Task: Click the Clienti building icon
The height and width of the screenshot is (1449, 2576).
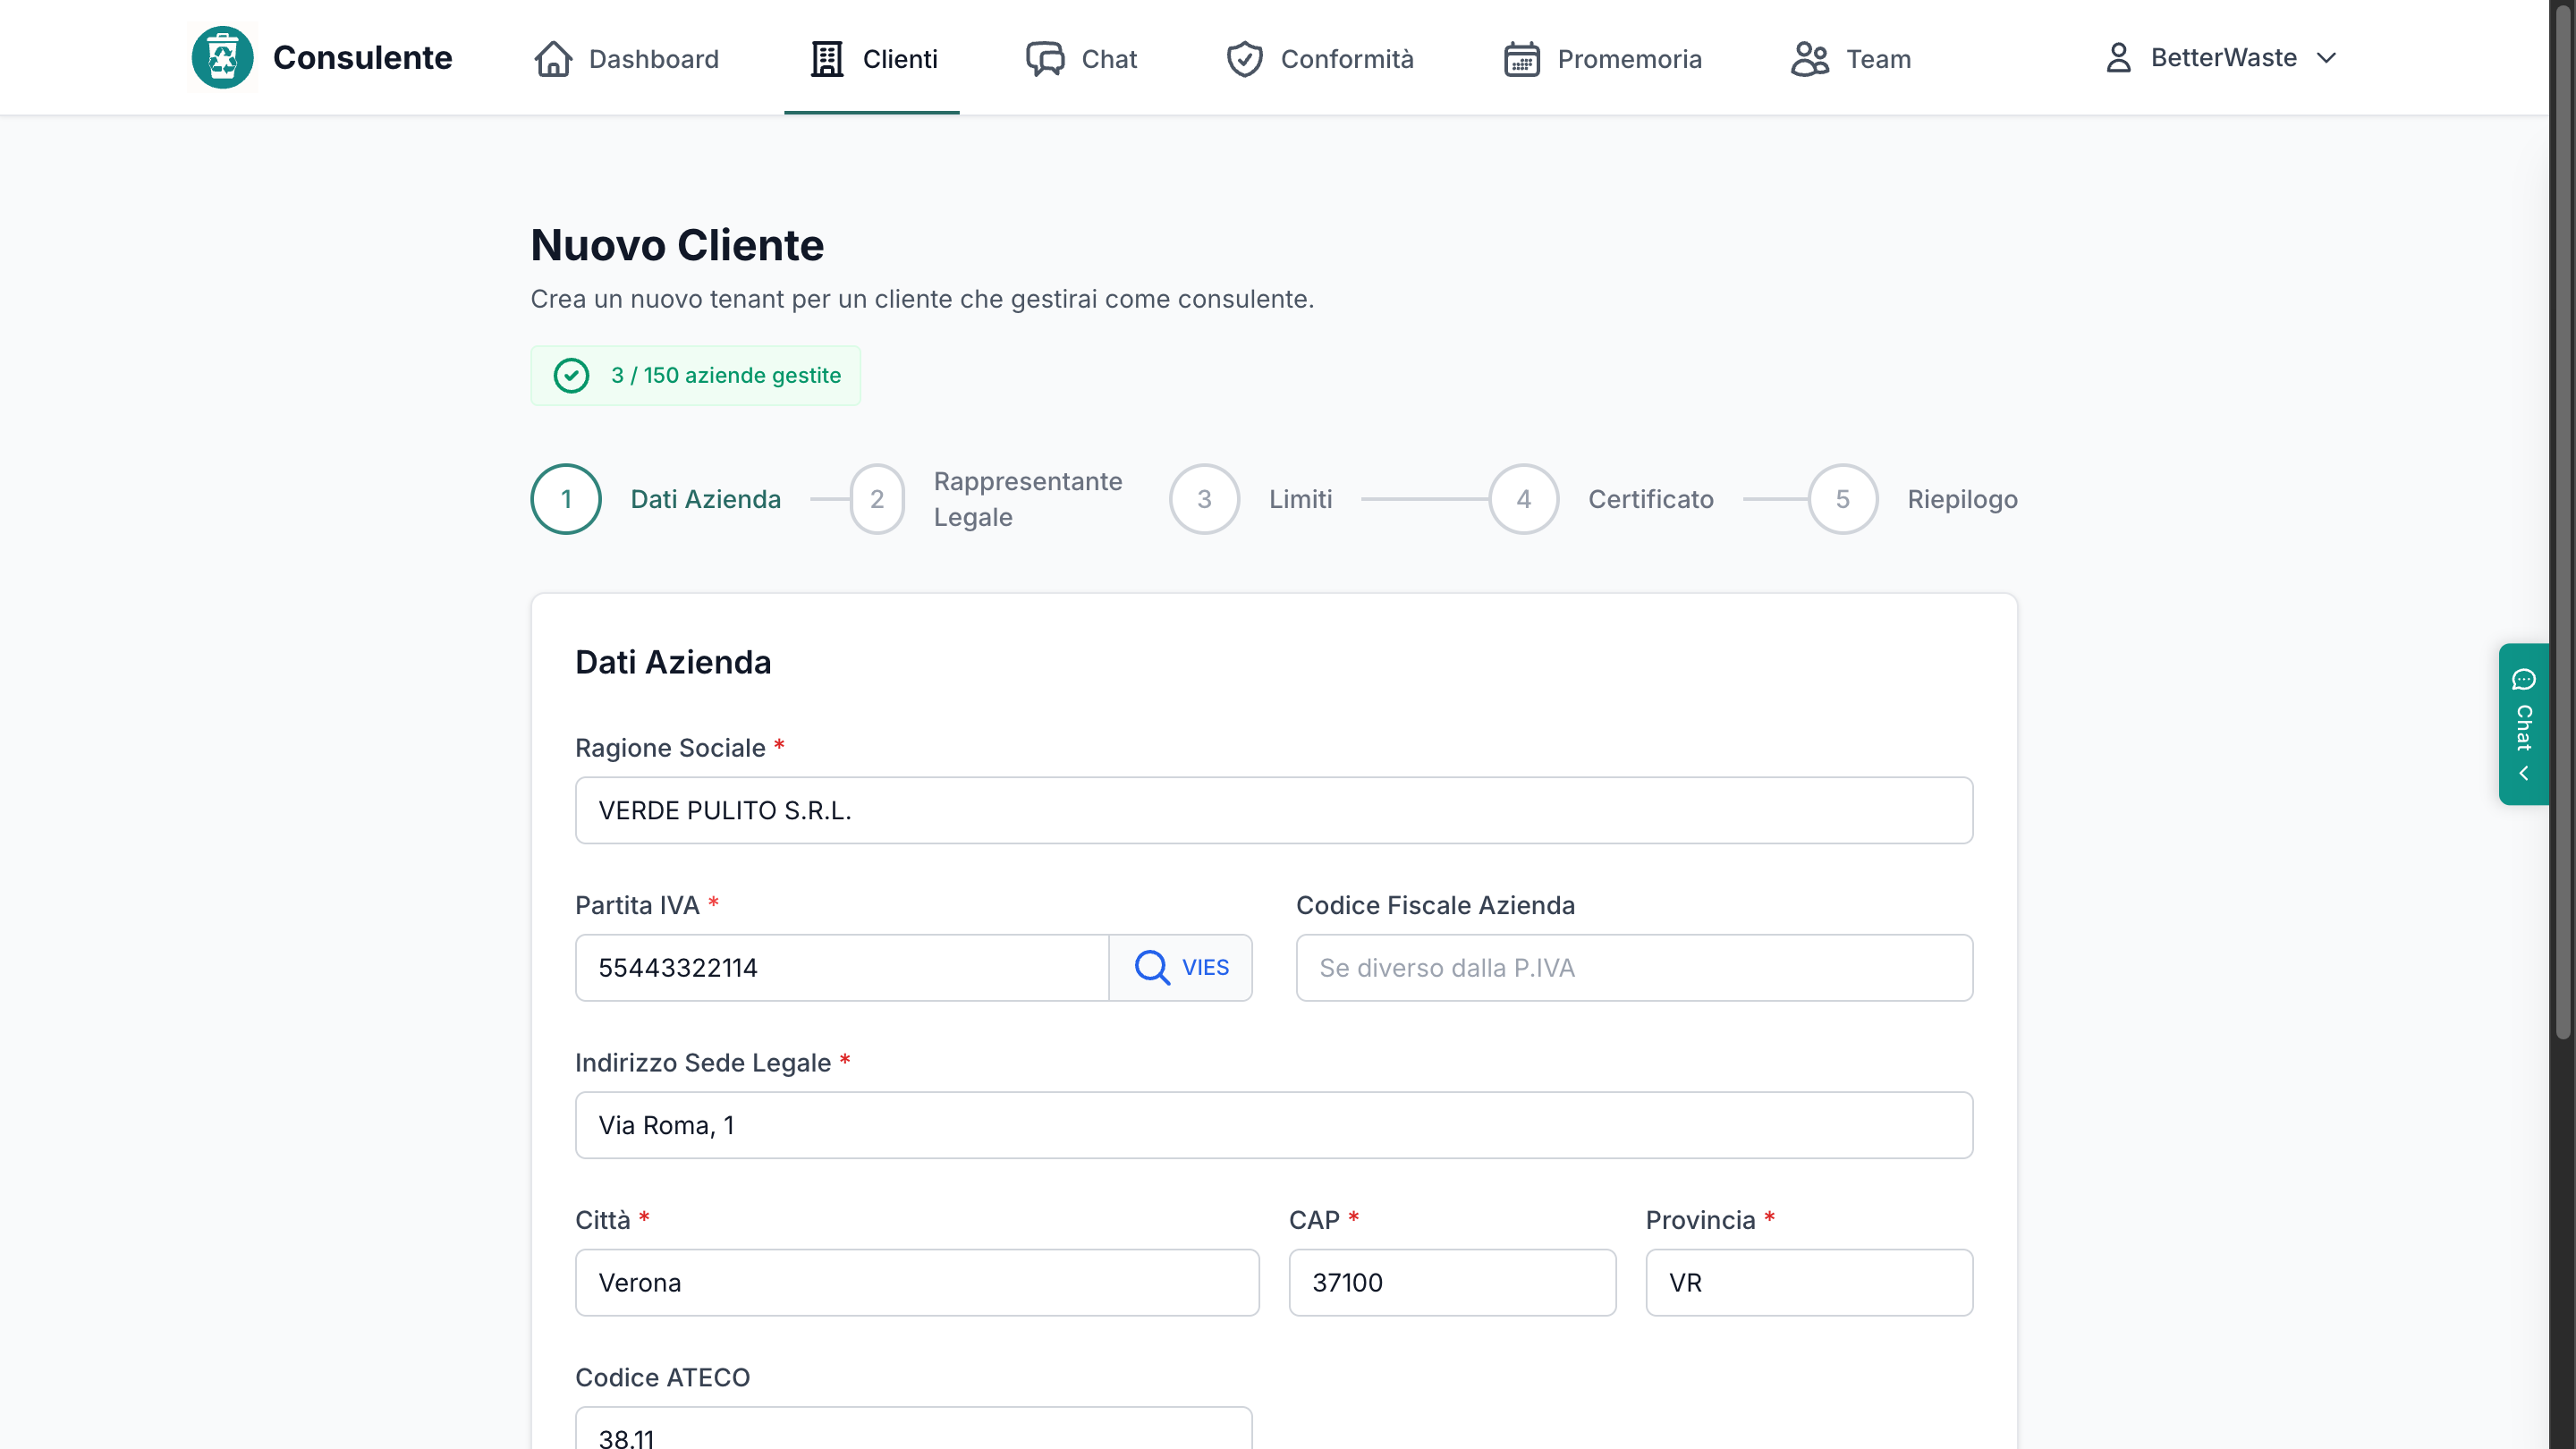Action: (827, 59)
